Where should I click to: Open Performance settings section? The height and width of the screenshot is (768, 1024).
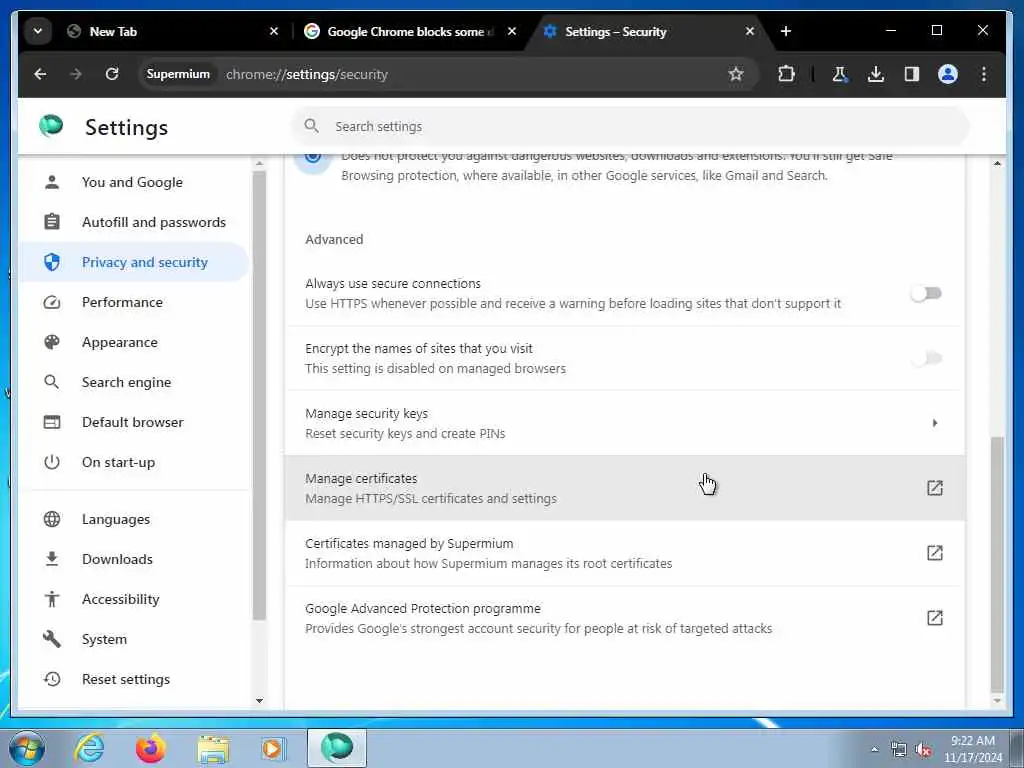(133, 302)
